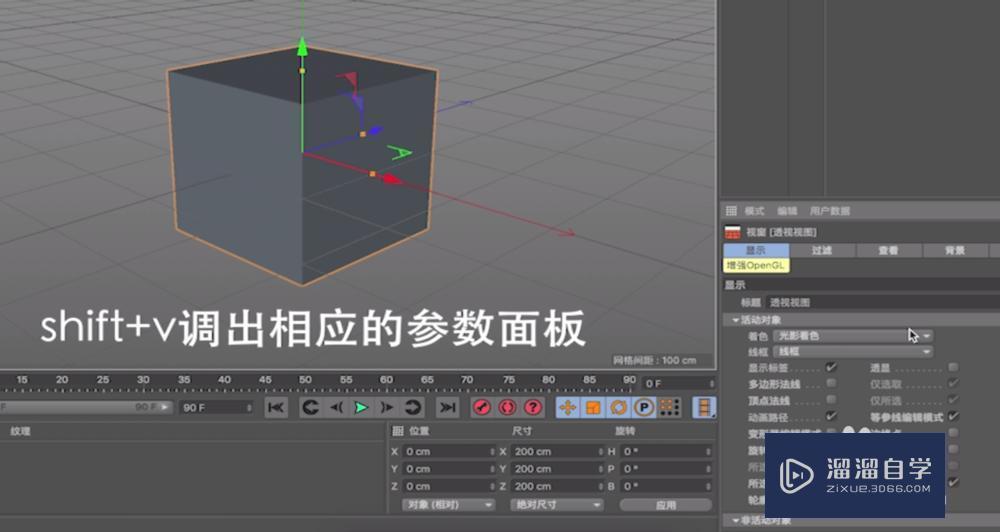Jump to the next keyframe
1000x532 pixels.
pos(412,407)
